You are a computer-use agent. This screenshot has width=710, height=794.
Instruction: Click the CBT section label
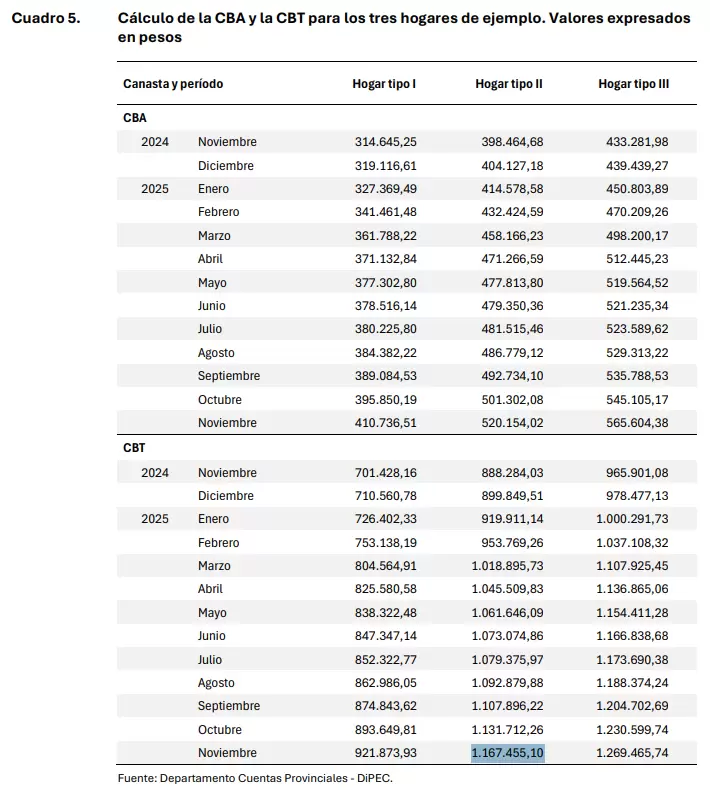[134, 448]
